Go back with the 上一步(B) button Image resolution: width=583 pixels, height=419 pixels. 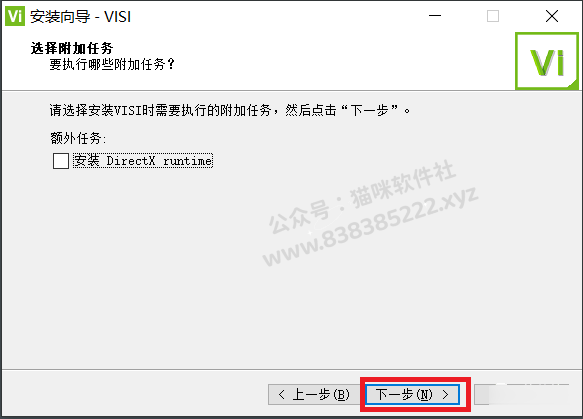point(313,394)
